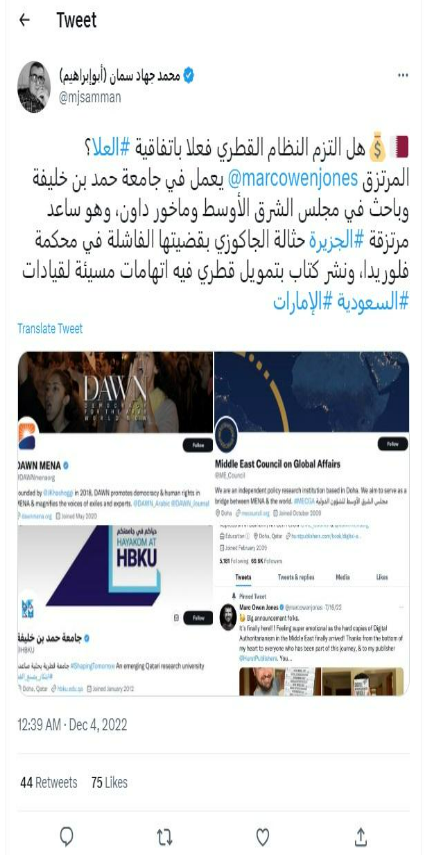424x856 pixels.
Task: Click the 12:39 AM · Dec 4, 2022 timestamp
Action: pos(73,724)
